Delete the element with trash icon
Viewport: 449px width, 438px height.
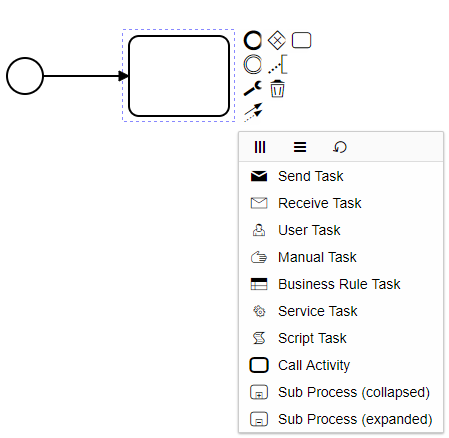click(x=277, y=89)
